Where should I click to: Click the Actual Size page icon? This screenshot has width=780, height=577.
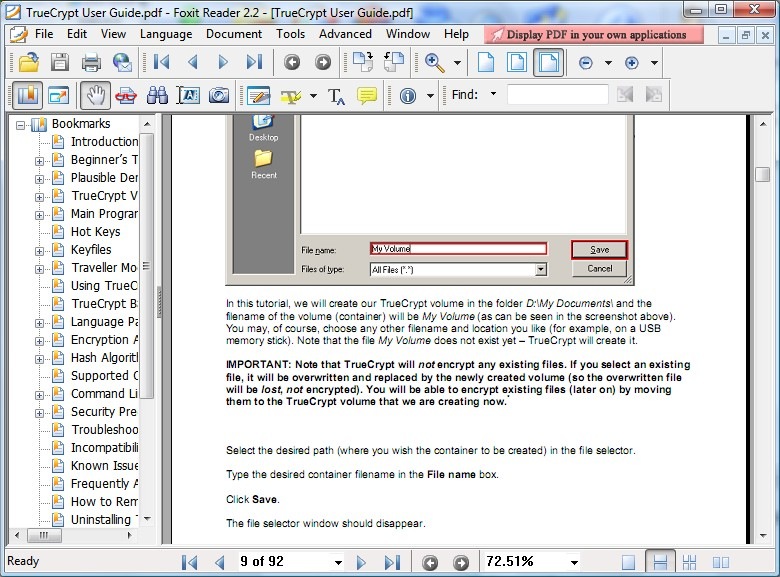pyautogui.click(x=486, y=62)
